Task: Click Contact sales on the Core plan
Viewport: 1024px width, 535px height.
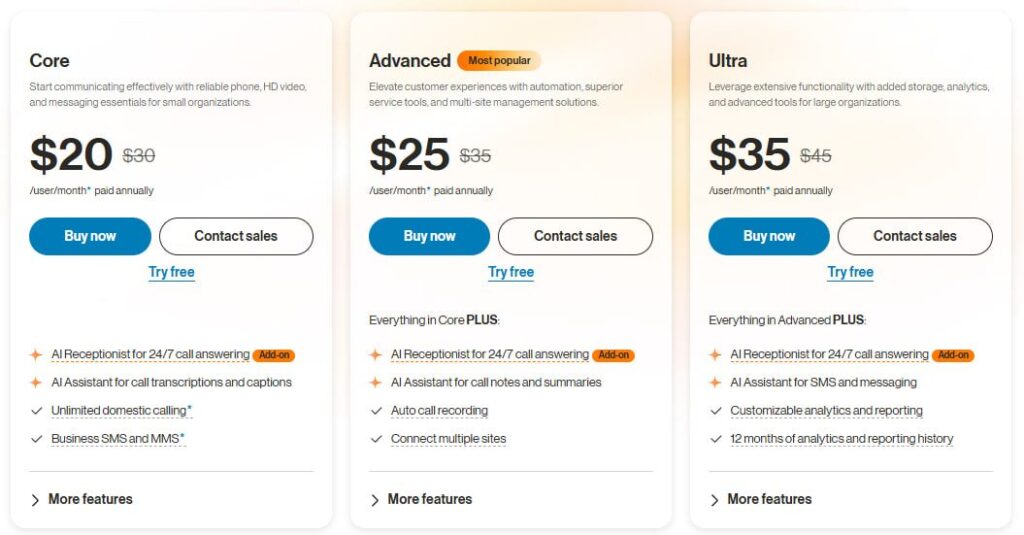Action: point(236,236)
